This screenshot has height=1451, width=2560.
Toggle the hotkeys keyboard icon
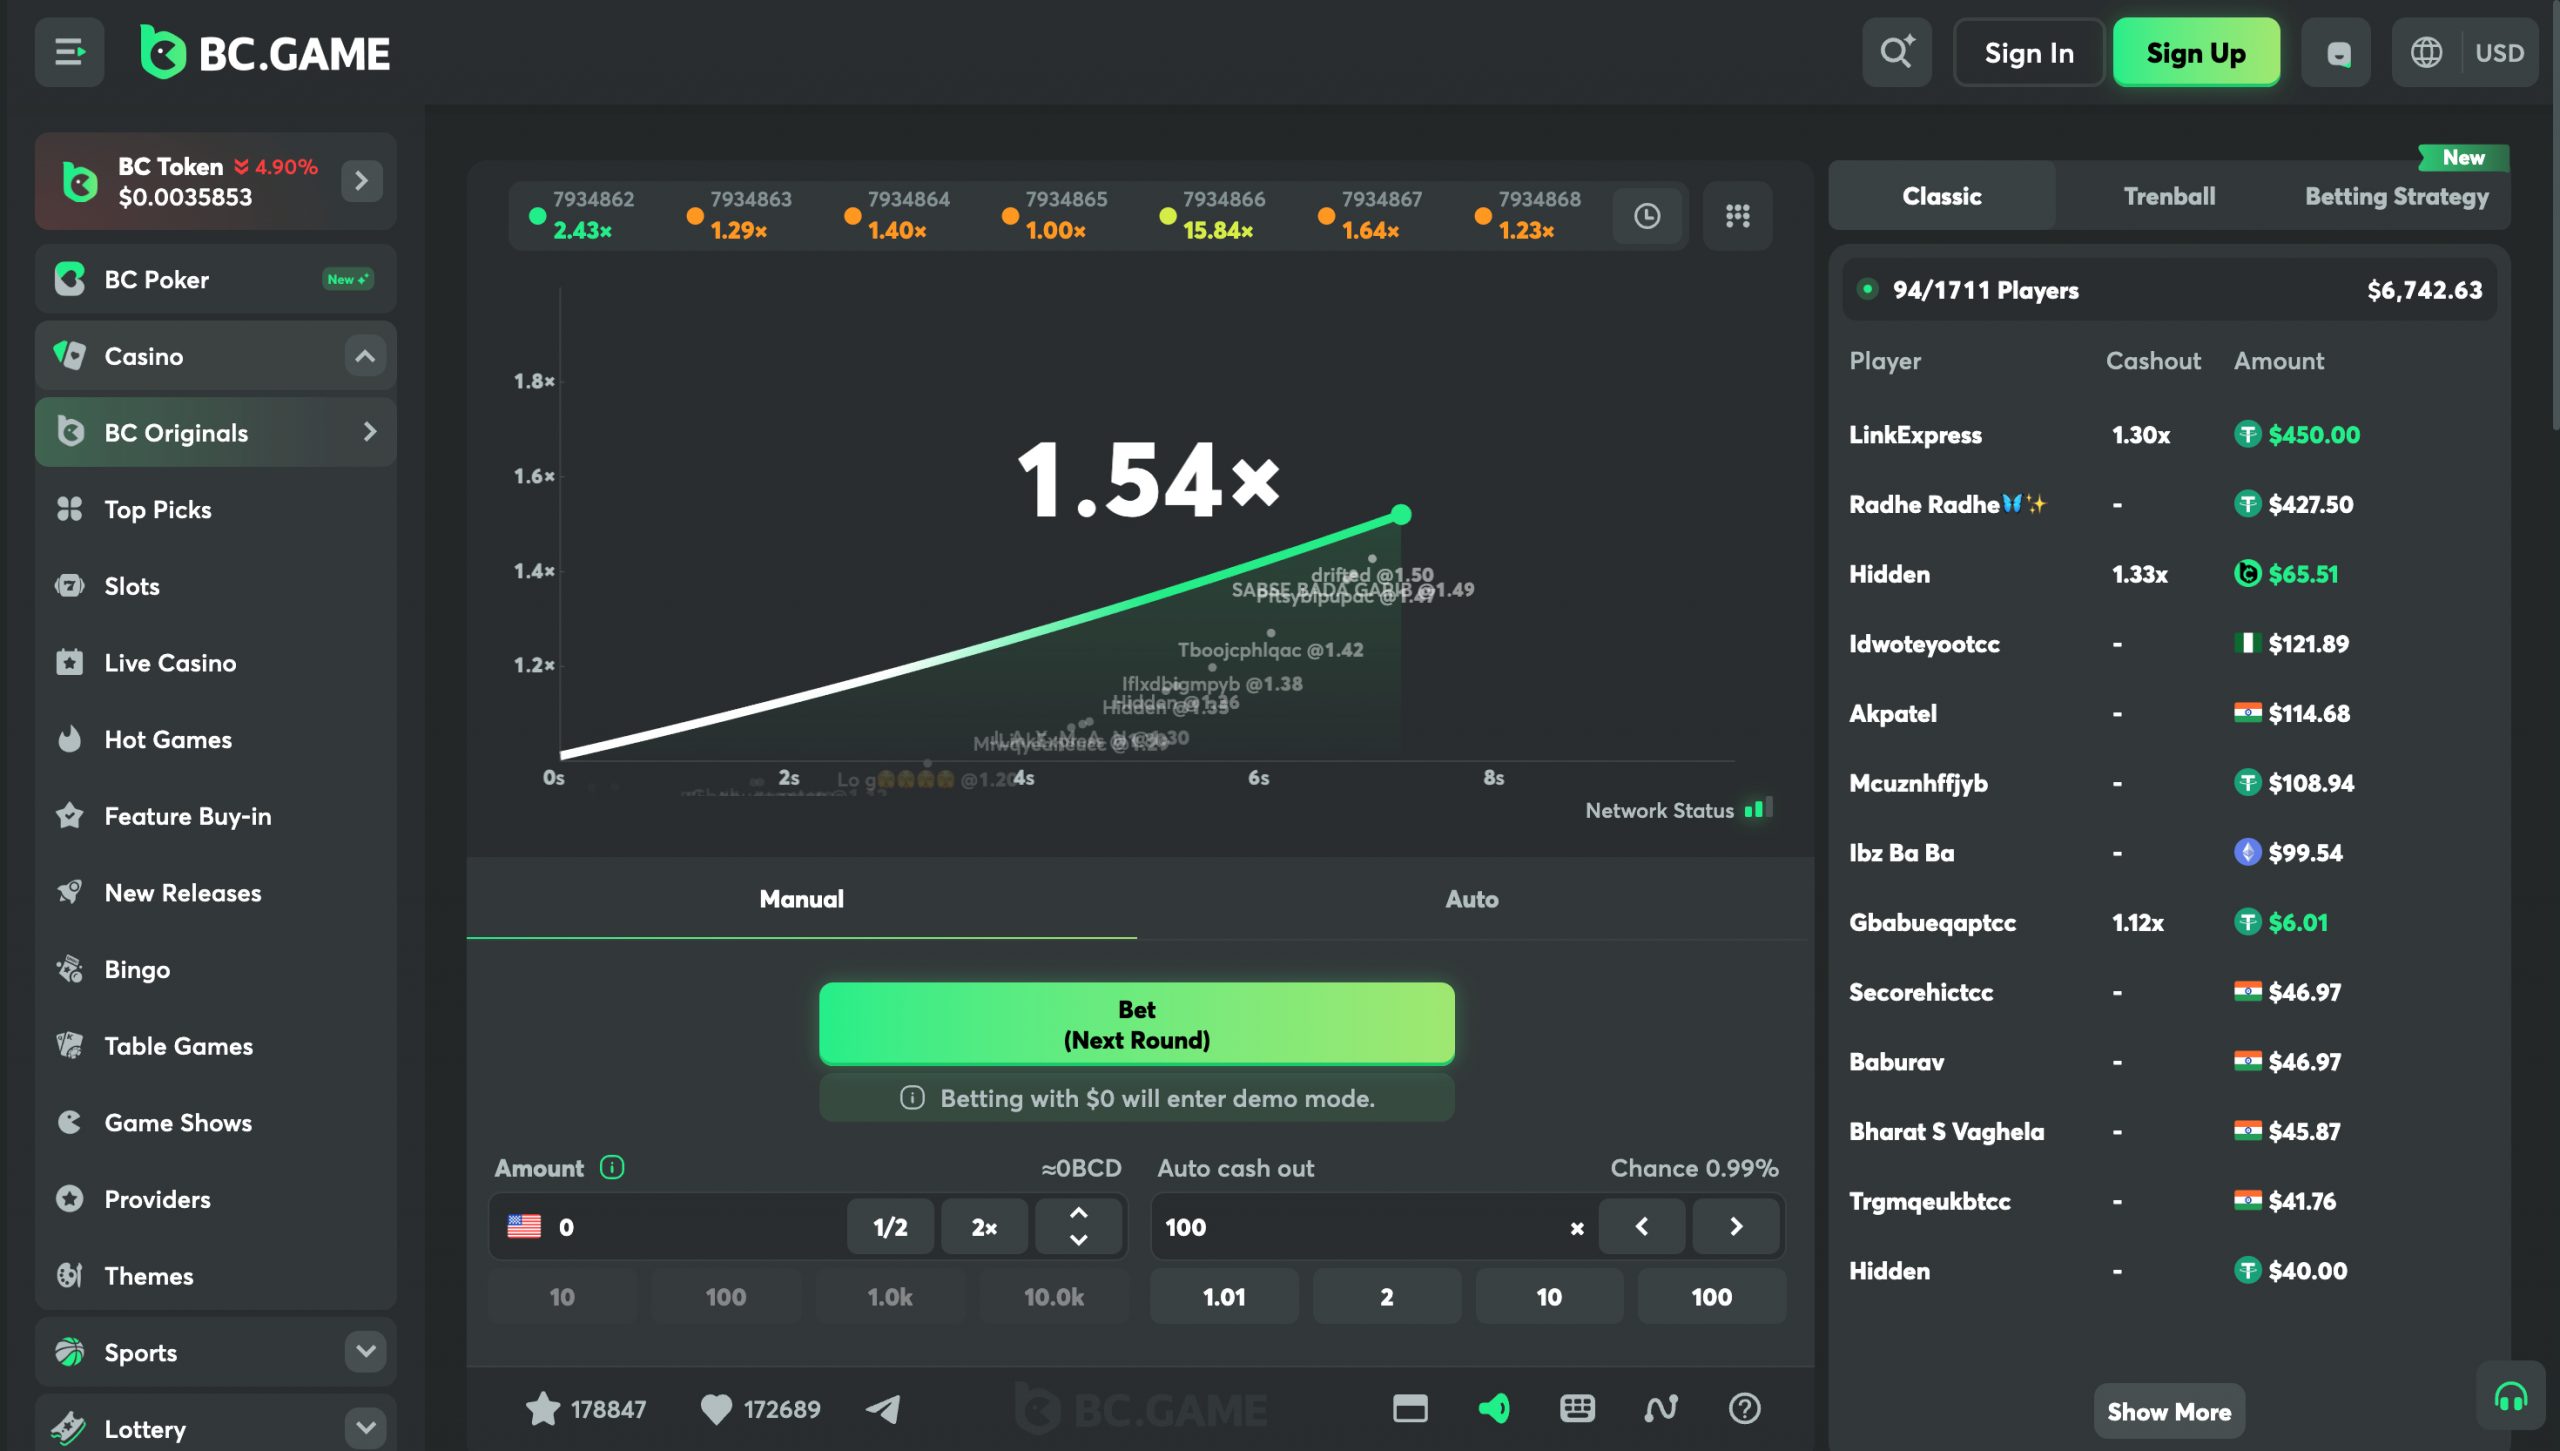(x=1577, y=1408)
